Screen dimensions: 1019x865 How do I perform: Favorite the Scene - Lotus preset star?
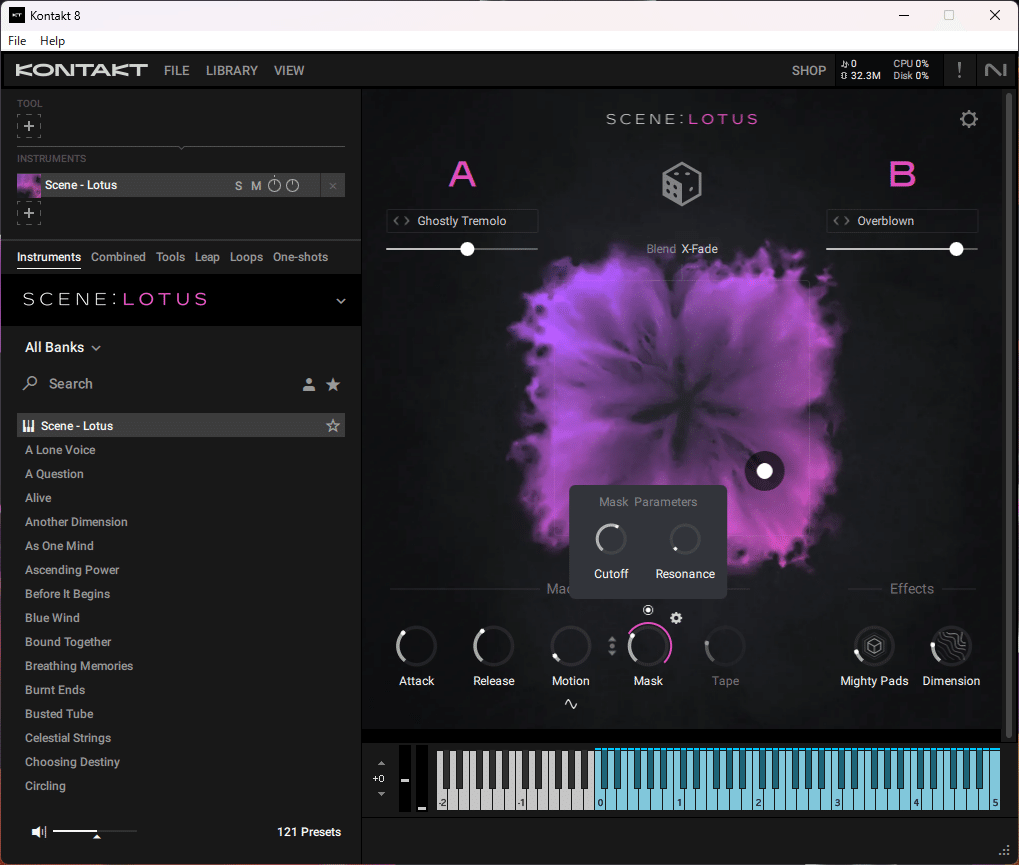click(x=333, y=425)
